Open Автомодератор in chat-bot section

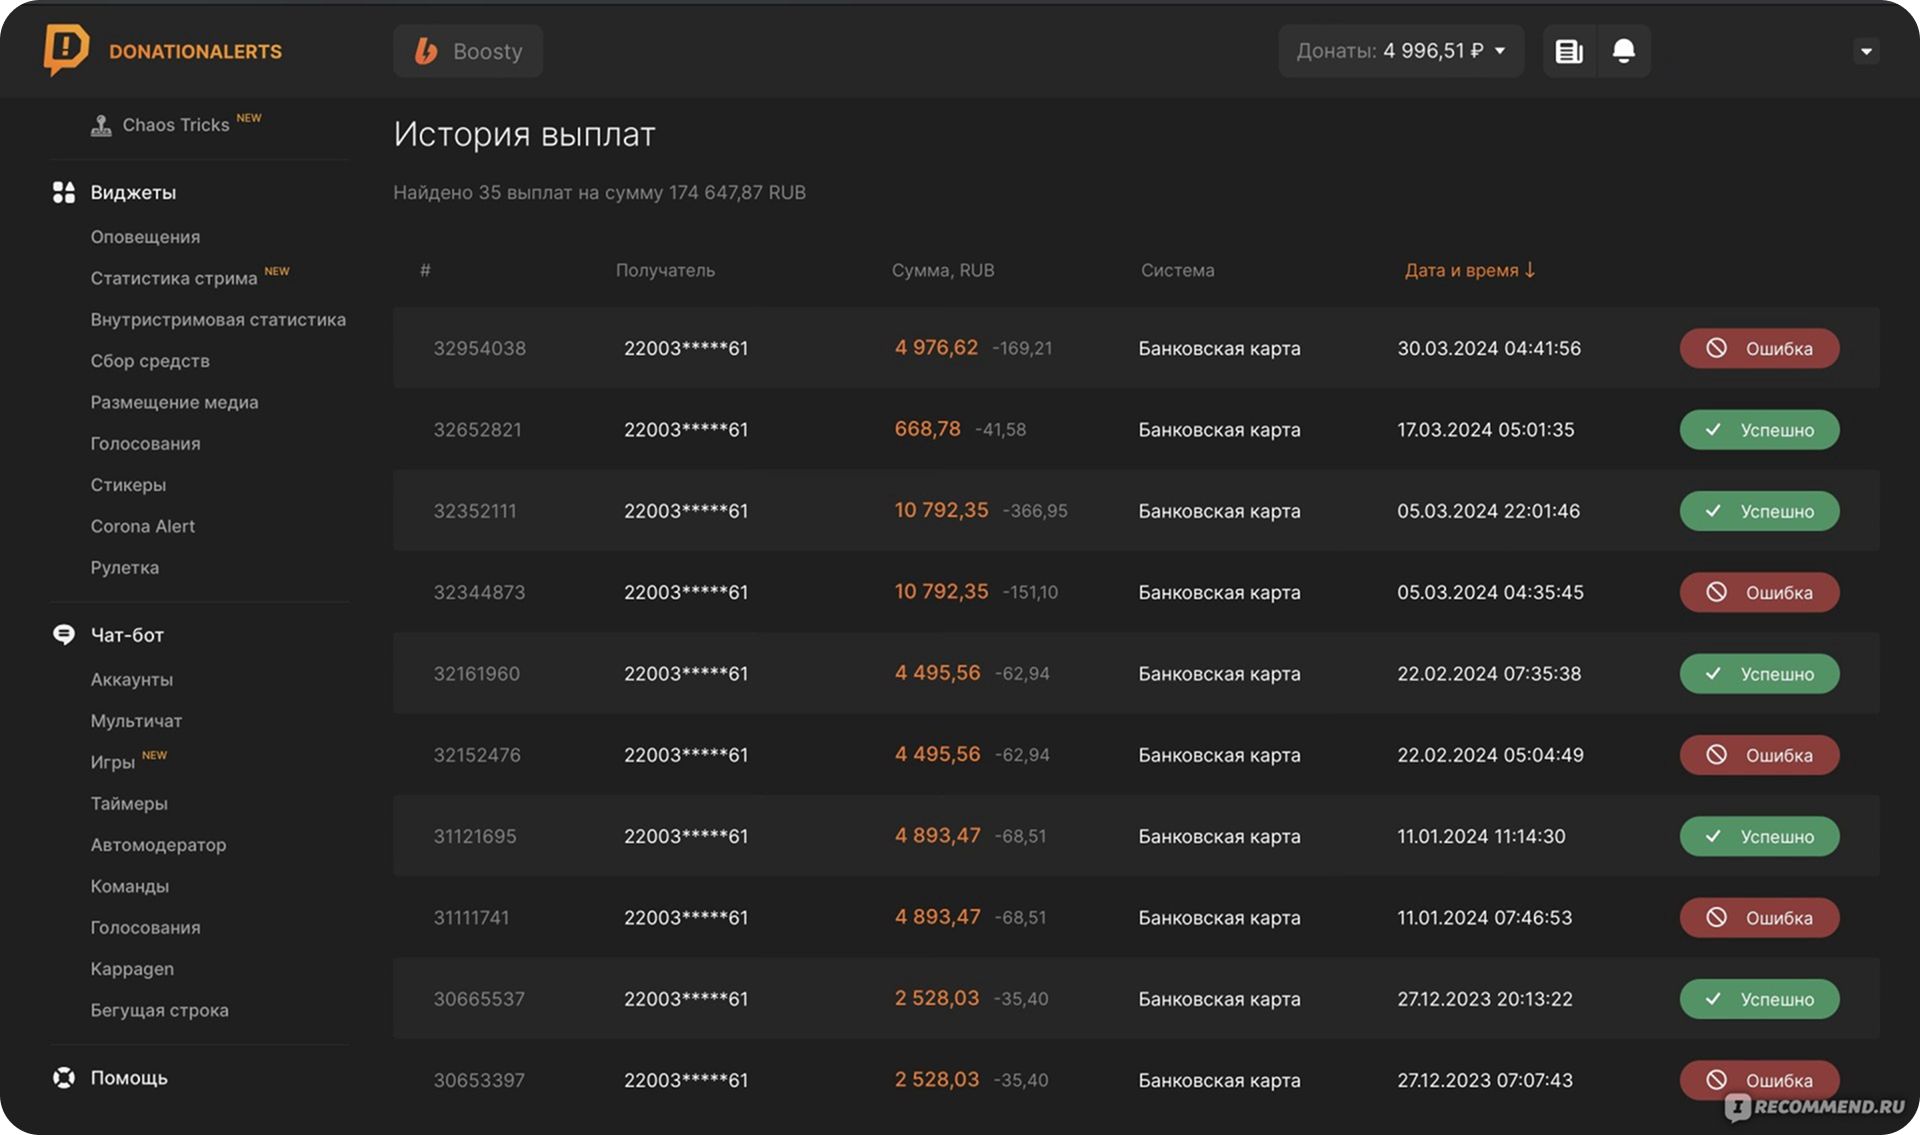pyautogui.click(x=158, y=844)
